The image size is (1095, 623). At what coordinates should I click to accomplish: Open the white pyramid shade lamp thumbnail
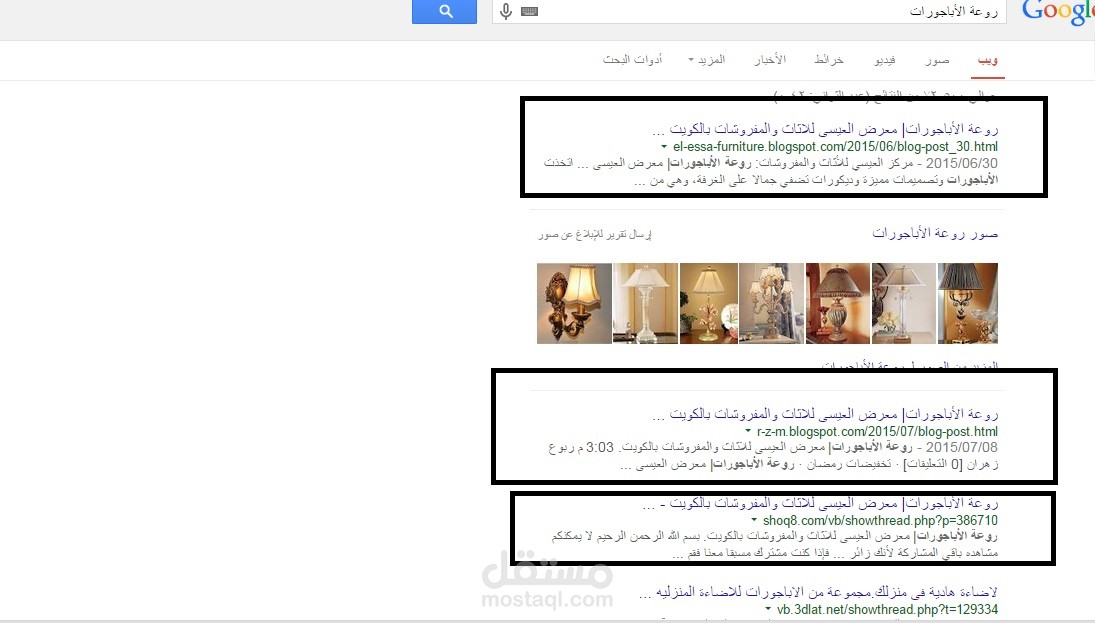[x=904, y=303]
